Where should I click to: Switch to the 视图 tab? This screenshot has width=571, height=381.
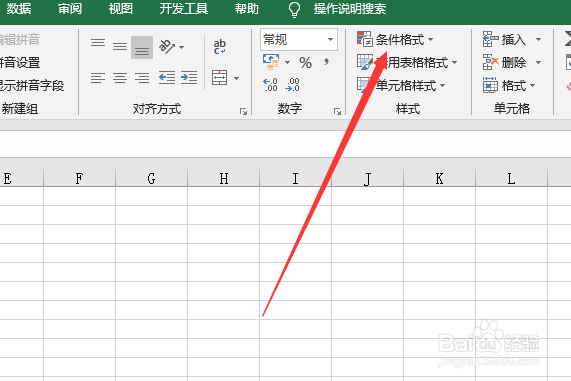point(121,9)
